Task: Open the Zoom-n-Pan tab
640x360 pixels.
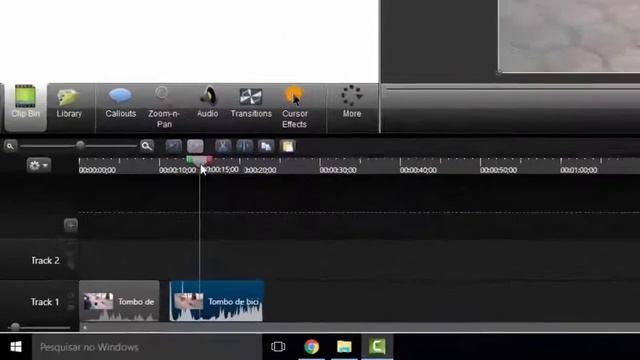Action: click(x=164, y=108)
